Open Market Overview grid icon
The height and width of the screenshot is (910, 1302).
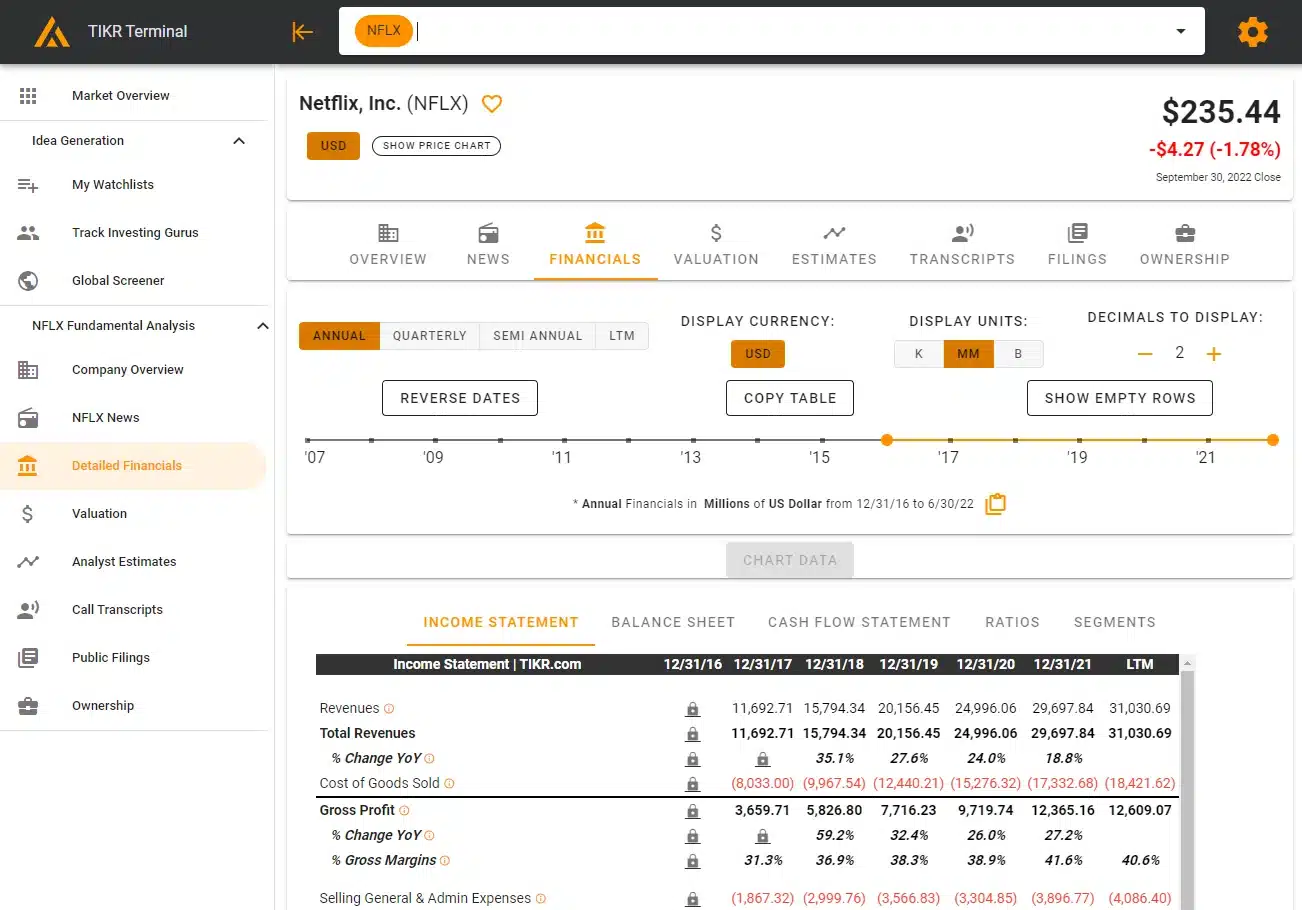pos(28,96)
